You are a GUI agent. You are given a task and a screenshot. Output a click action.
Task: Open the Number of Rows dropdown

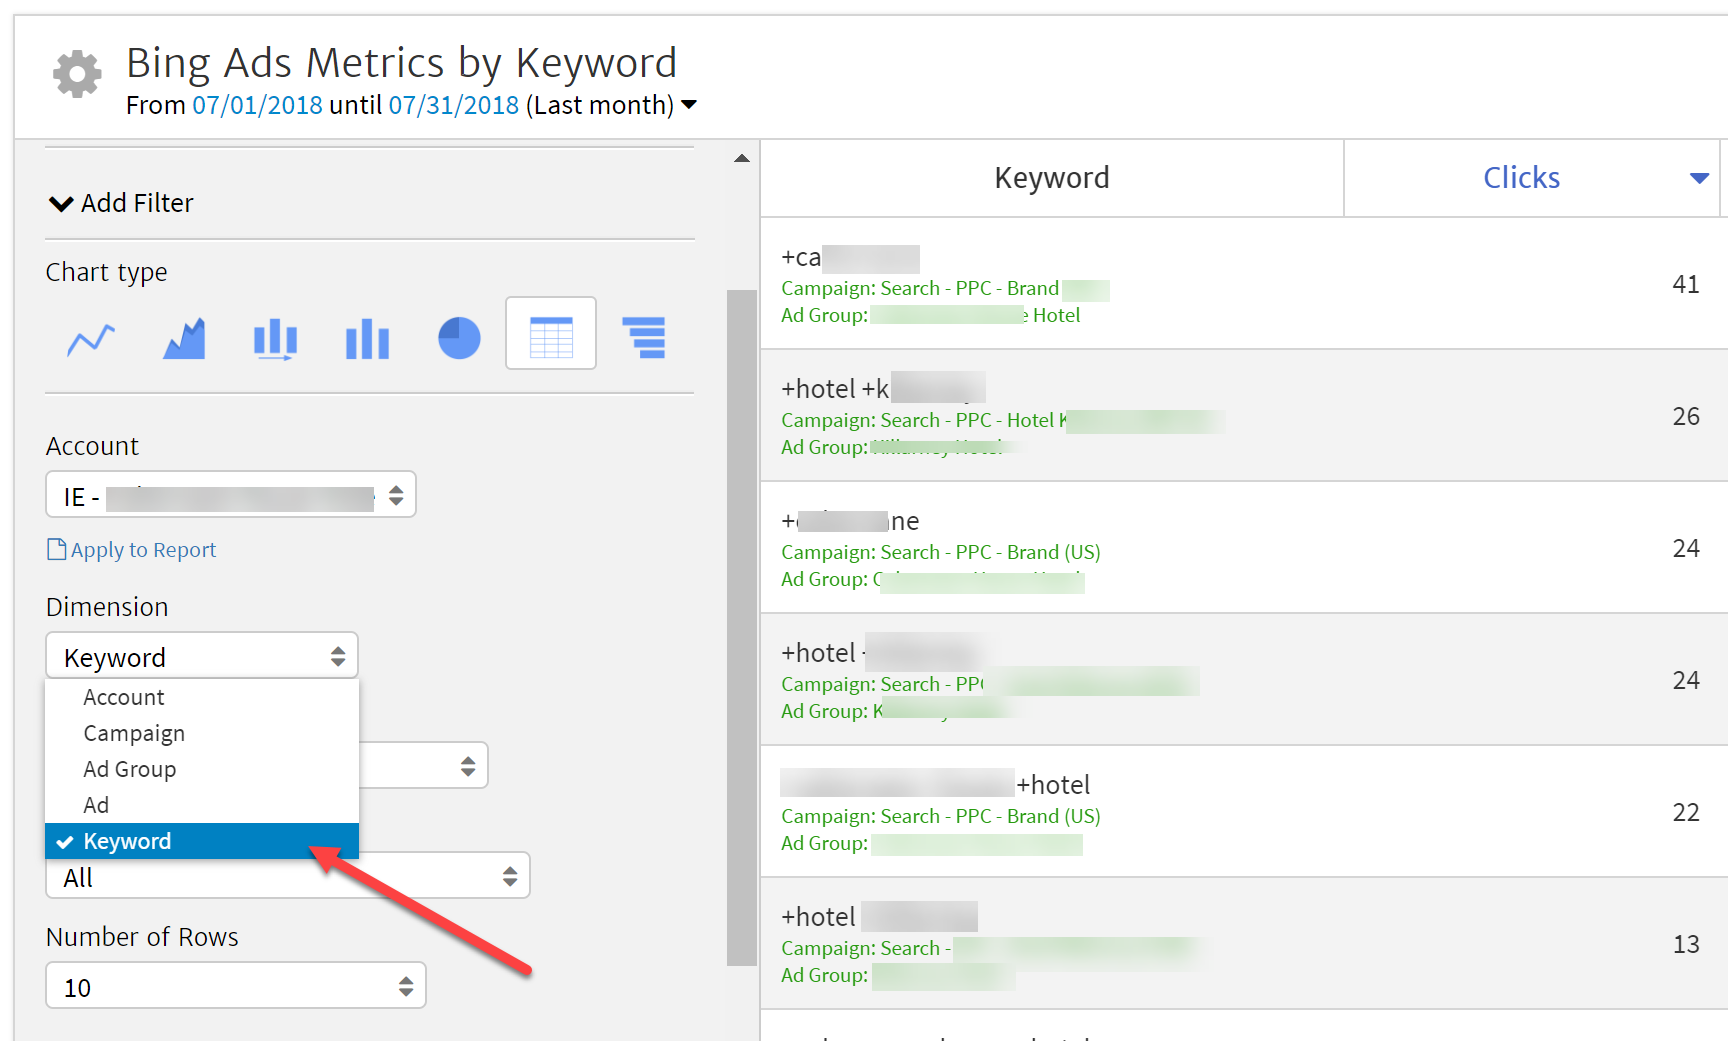(236, 986)
